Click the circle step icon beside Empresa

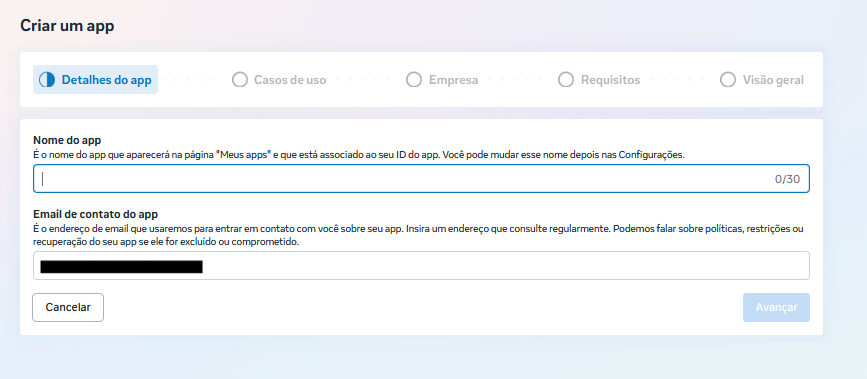[x=414, y=80]
